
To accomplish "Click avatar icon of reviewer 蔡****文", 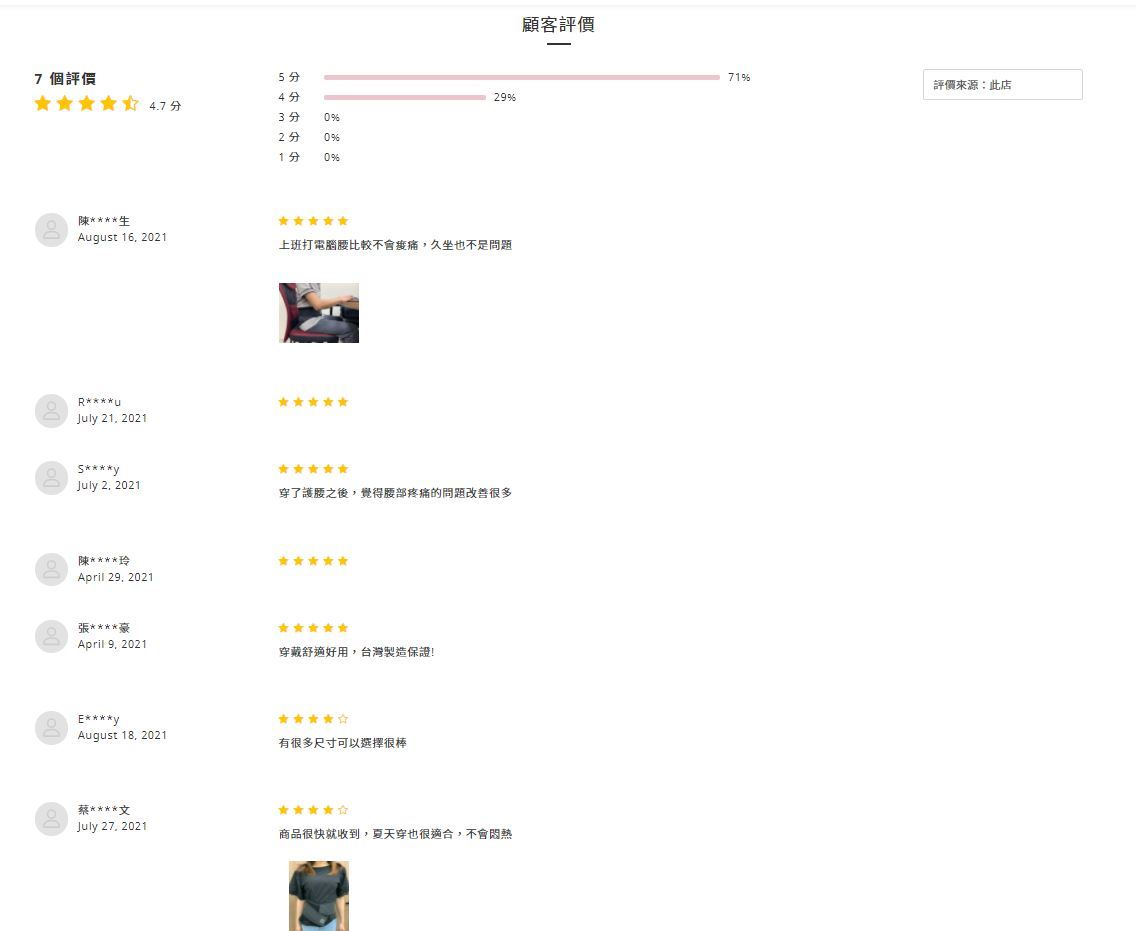I will click(51, 819).
